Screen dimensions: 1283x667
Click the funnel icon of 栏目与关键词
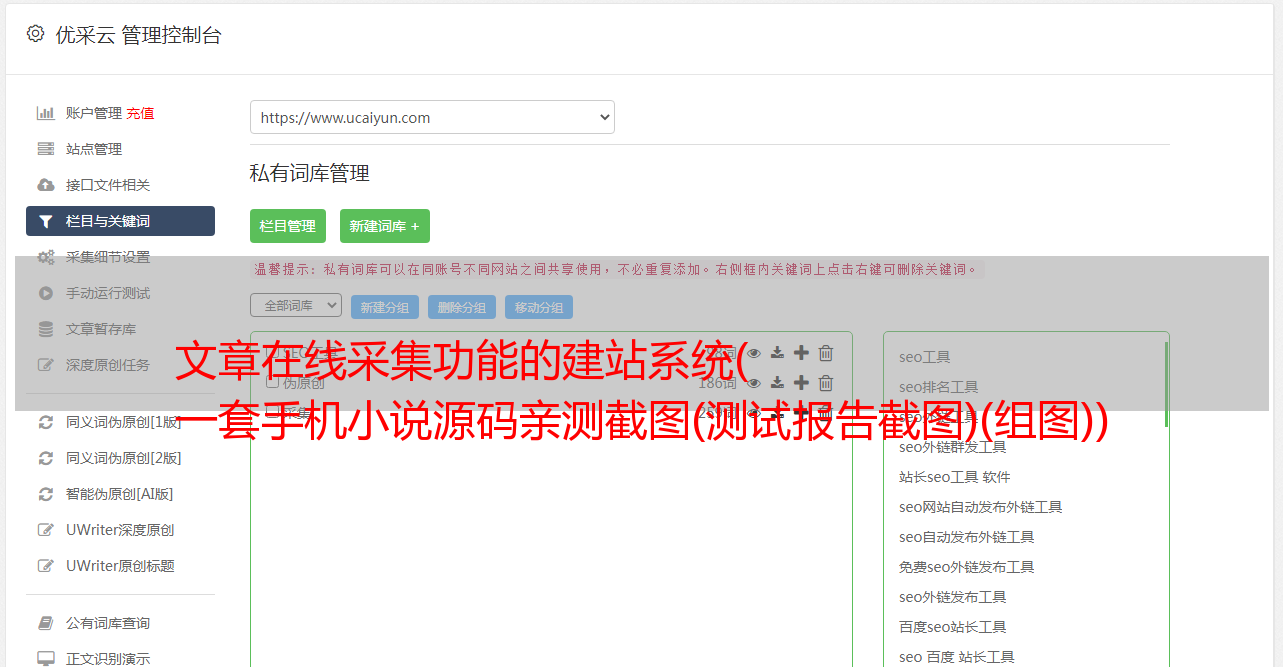click(x=46, y=221)
